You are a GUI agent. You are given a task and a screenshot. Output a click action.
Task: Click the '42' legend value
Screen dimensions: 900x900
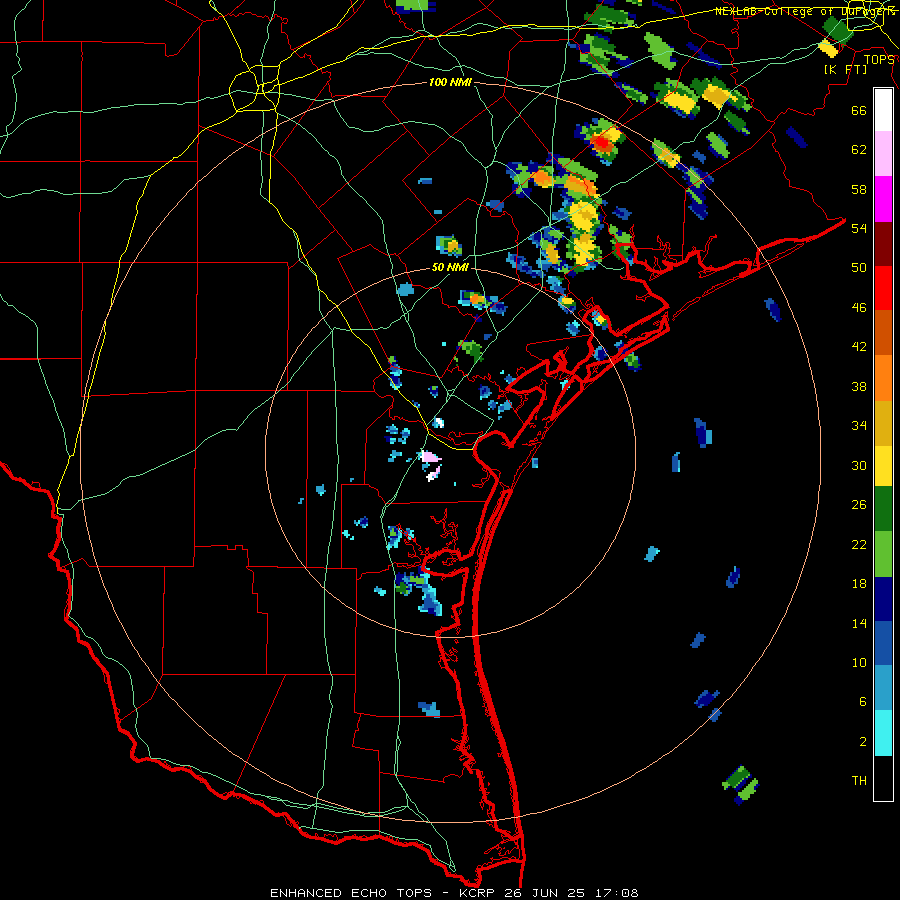click(x=859, y=347)
